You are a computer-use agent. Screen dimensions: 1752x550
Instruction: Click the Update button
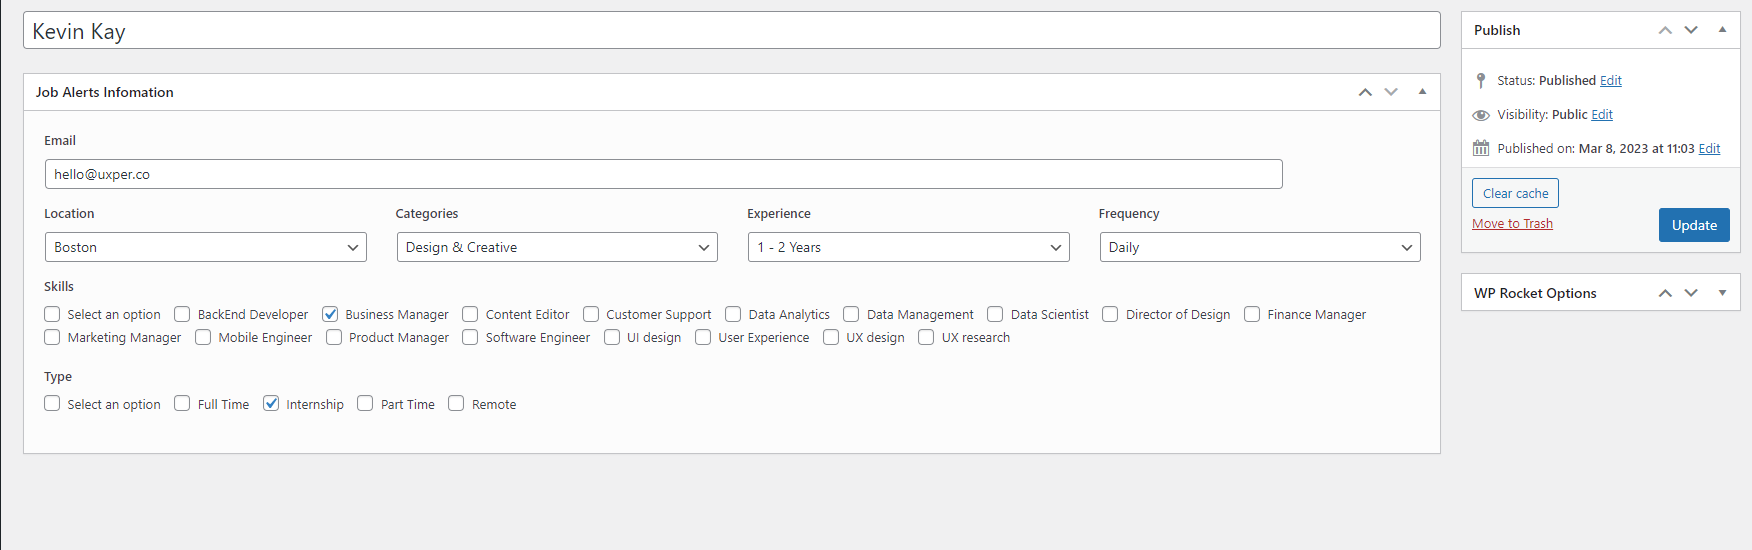coord(1694,225)
